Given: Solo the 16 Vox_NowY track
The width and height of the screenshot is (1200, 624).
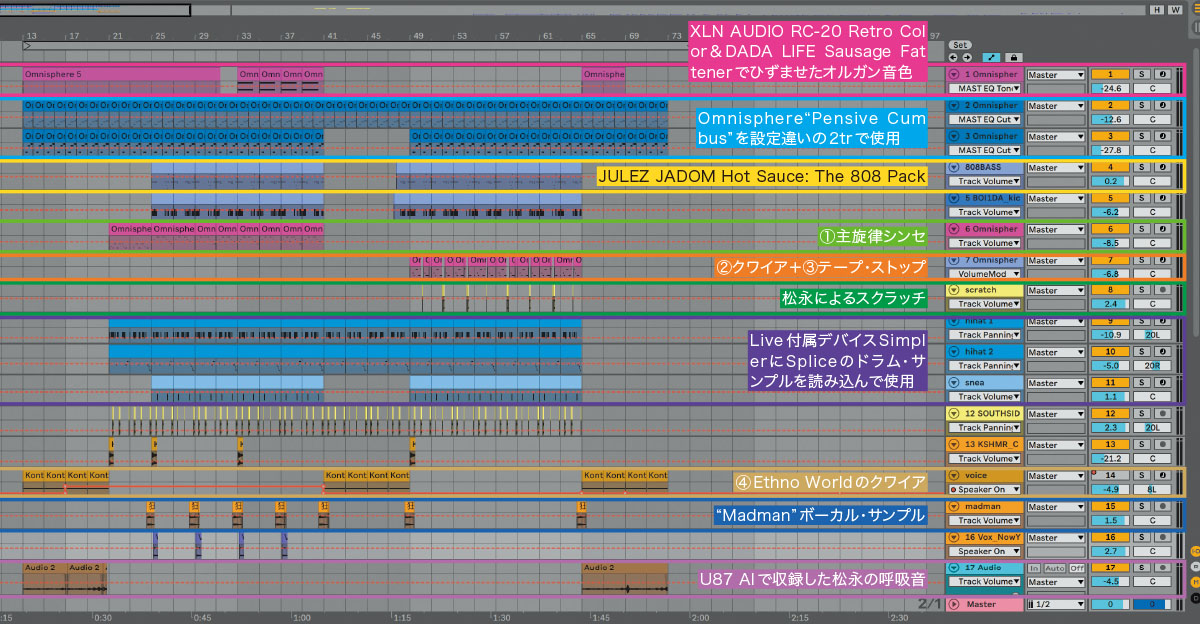Looking at the screenshot, I should click(x=1141, y=537).
